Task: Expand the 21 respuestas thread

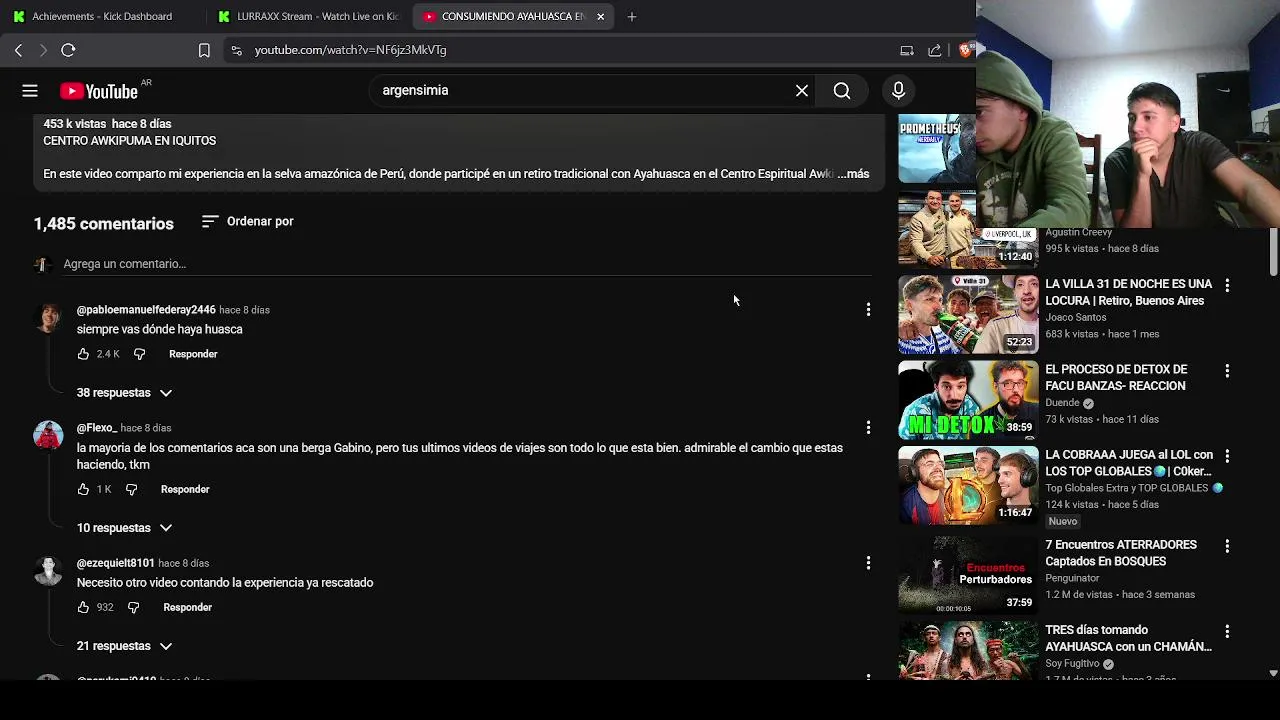Action: (x=124, y=646)
